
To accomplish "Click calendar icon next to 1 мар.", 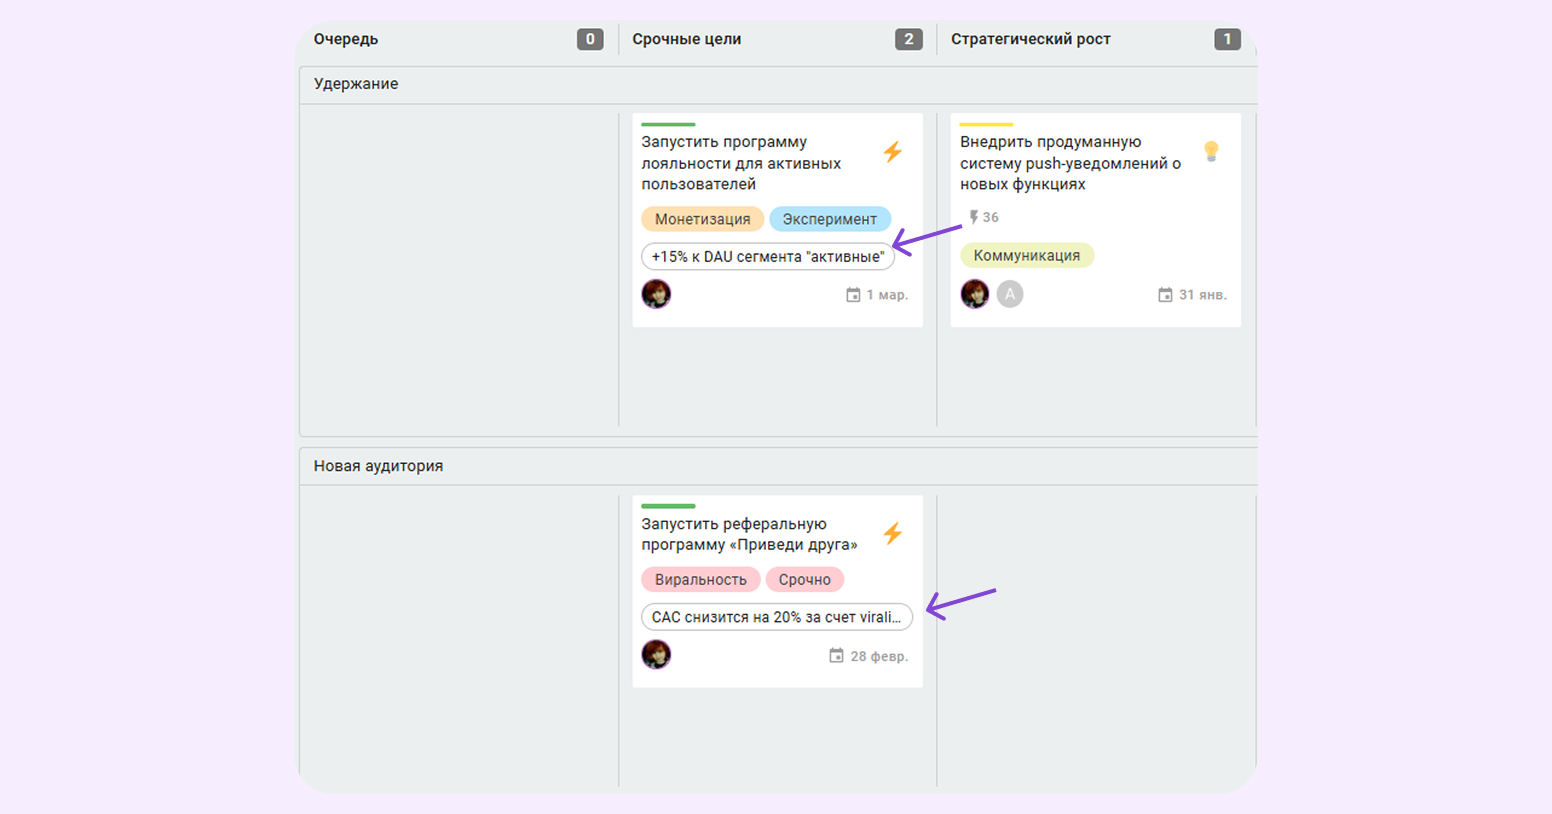I will pos(853,295).
